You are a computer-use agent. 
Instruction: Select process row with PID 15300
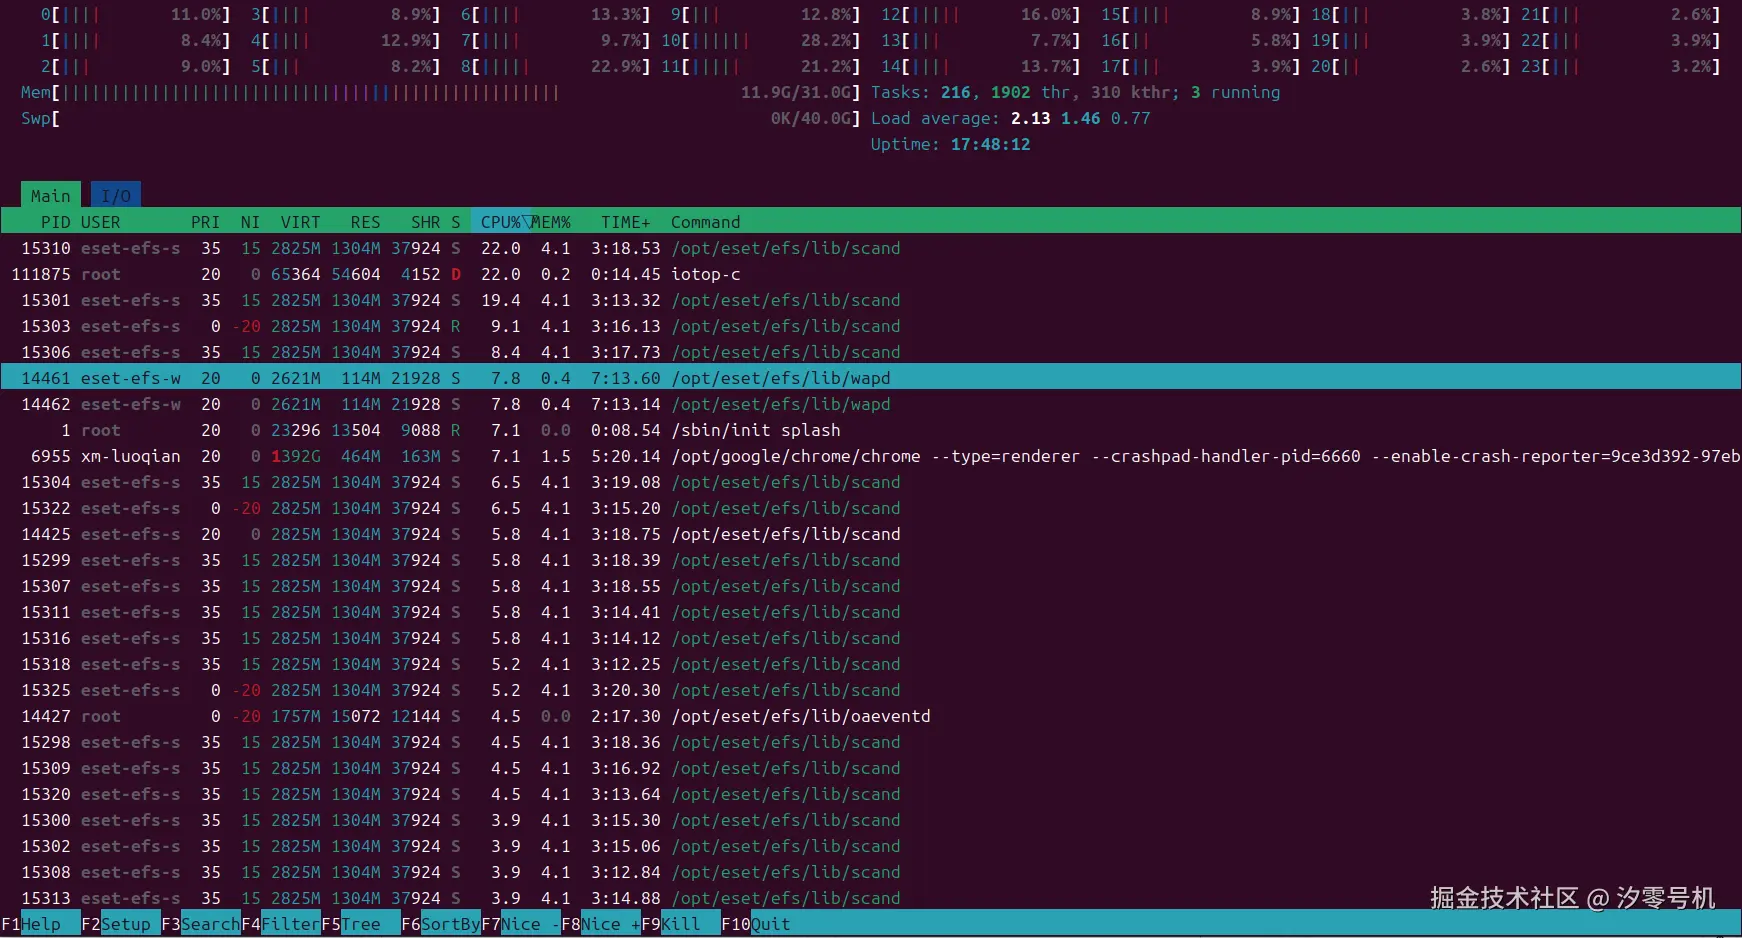click(871, 820)
